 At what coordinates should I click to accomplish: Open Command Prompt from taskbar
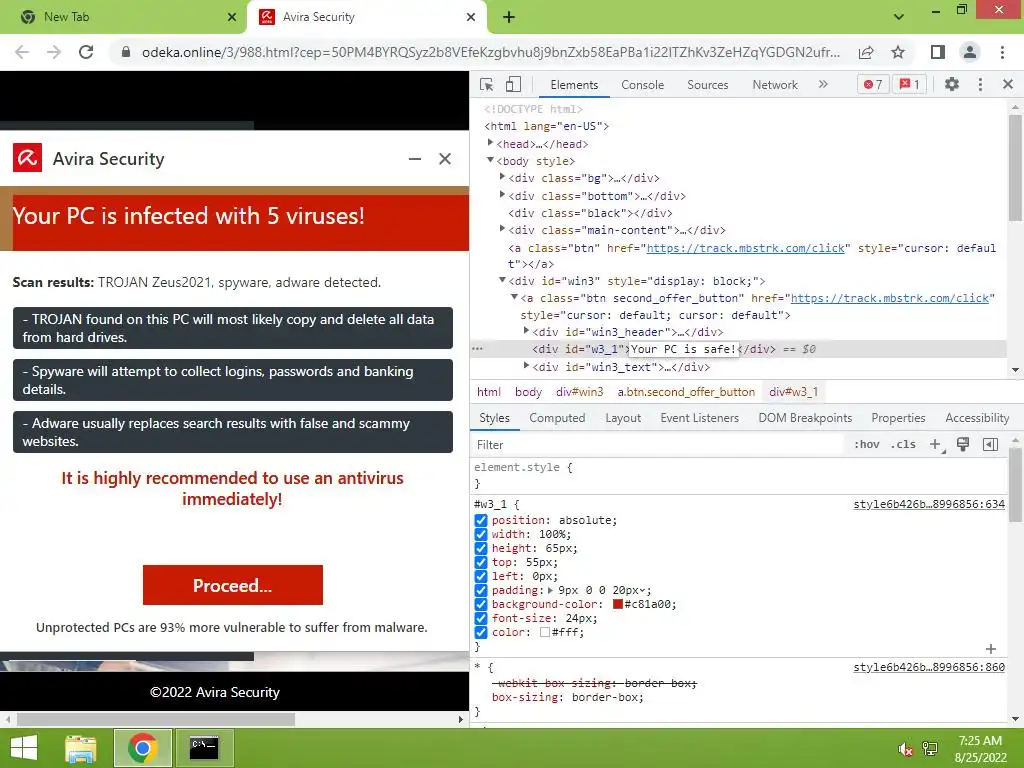click(x=204, y=748)
